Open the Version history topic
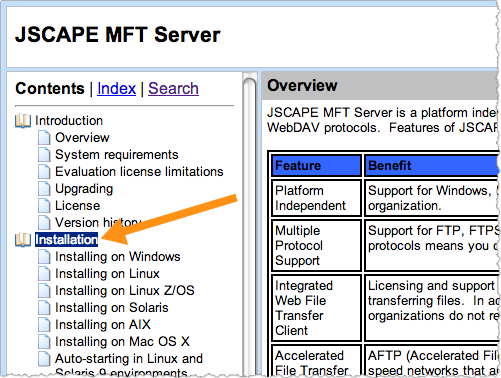 click(98, 222)
